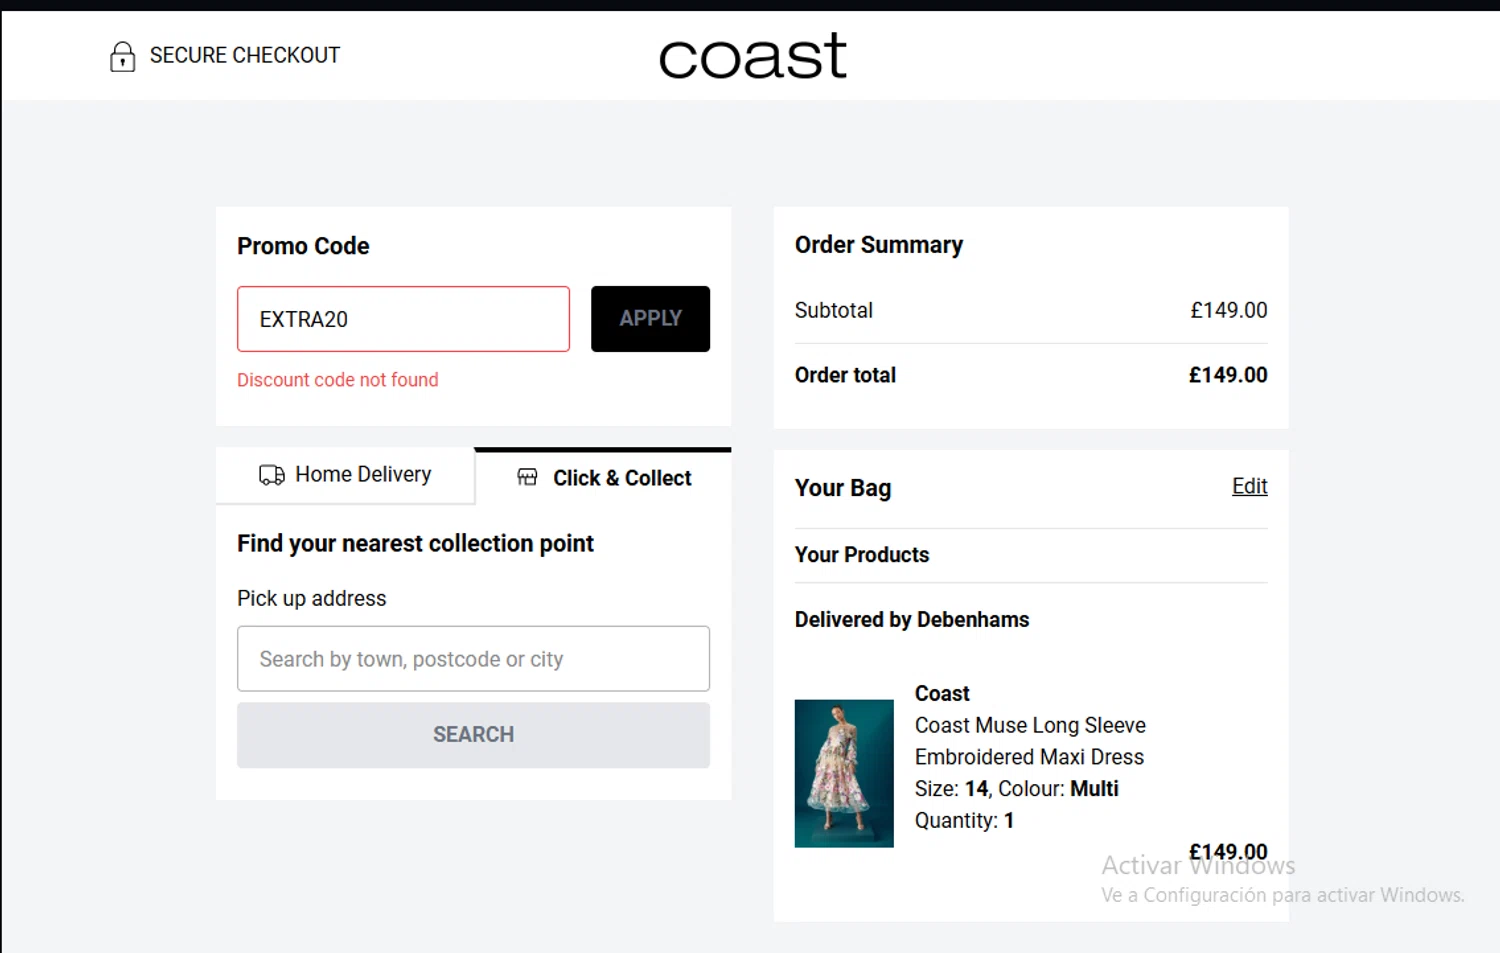
Task: Apply the promo code
Action: point(650,319)
